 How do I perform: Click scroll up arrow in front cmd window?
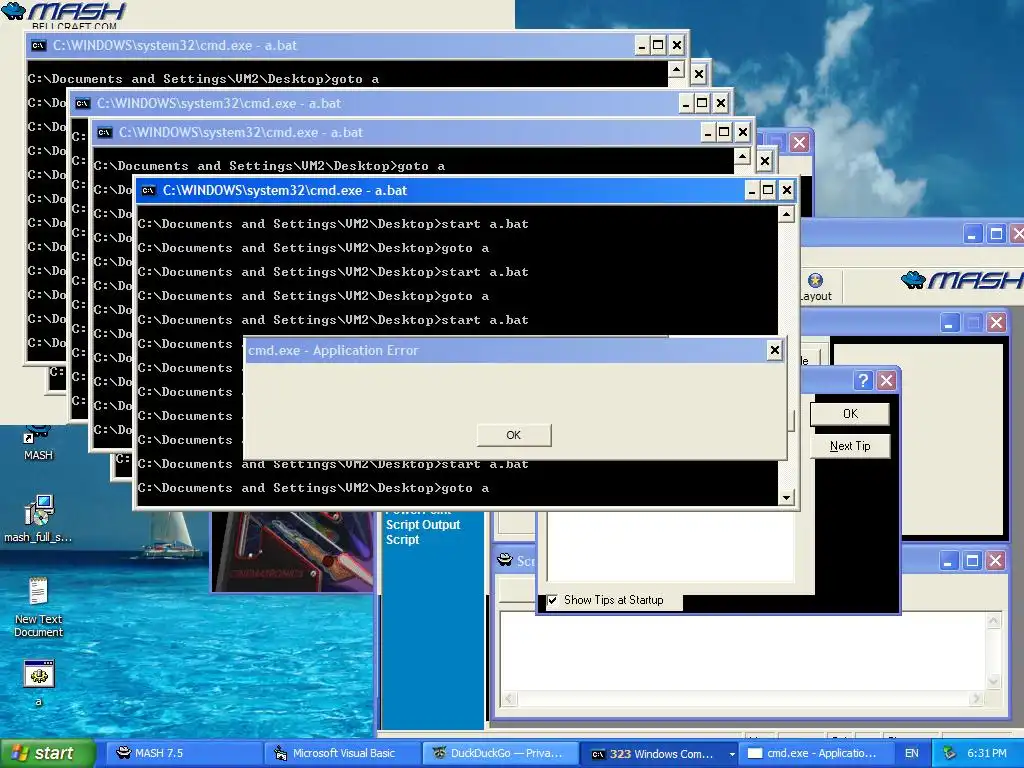786,214
